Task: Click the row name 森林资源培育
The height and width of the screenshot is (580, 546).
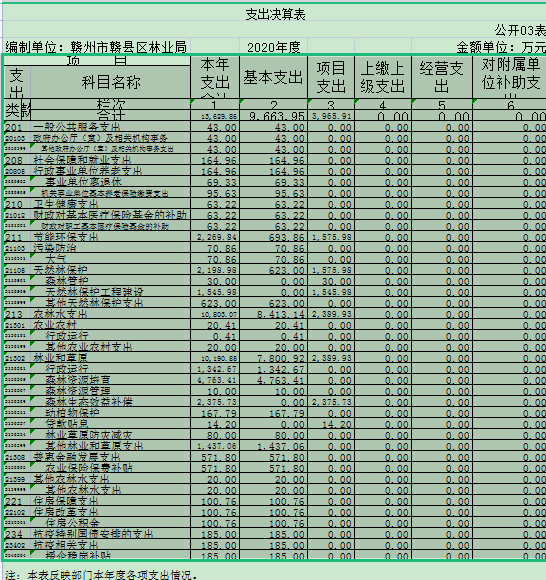Action: click(78, 380)
